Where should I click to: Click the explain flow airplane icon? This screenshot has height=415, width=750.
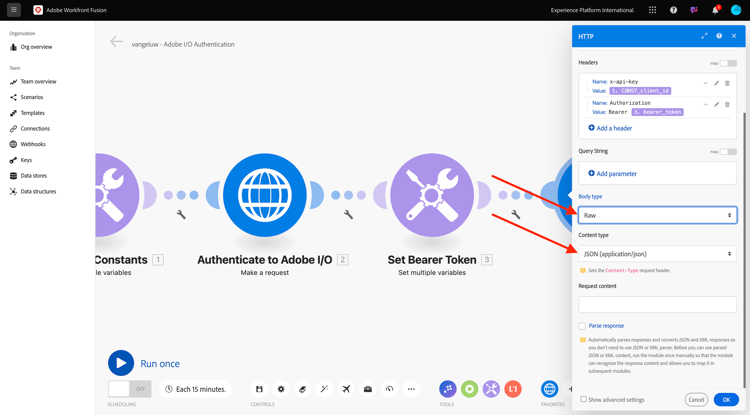pyautogui.click(x=346, y=389)
